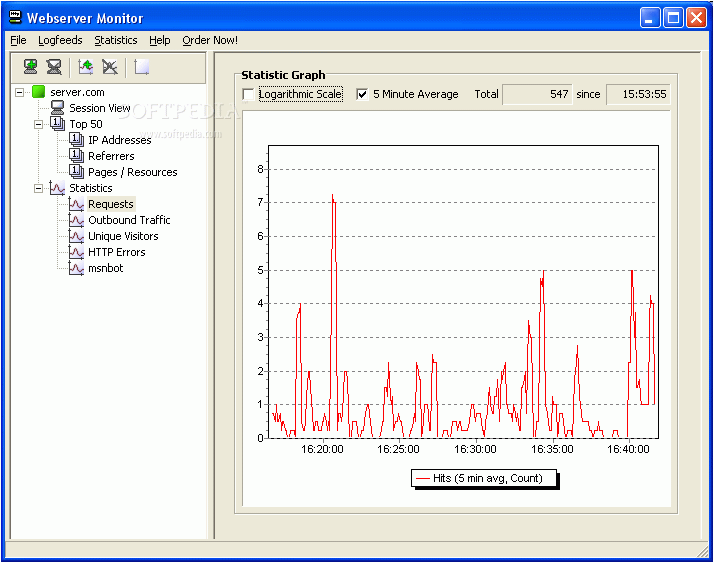Viewport: 714px width, 562px height.
Task: Click the blank graph toolbar icon
Action: pos(142,67)
